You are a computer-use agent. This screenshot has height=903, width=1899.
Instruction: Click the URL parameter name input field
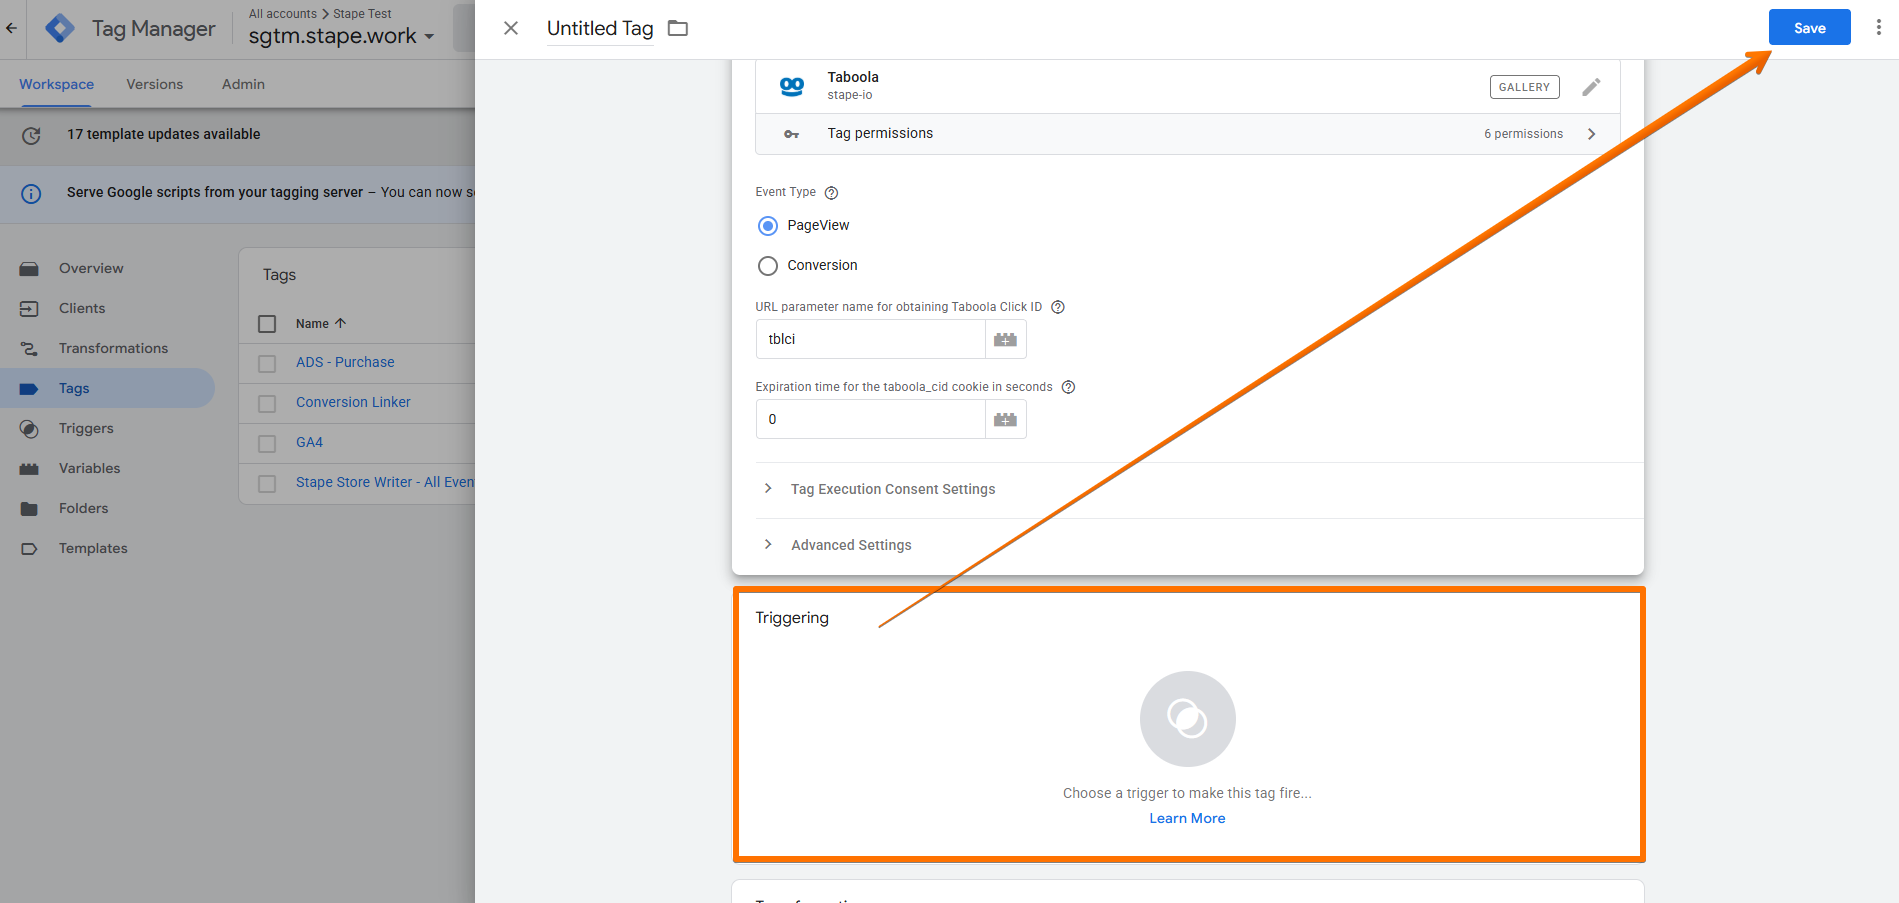[871, 340]
